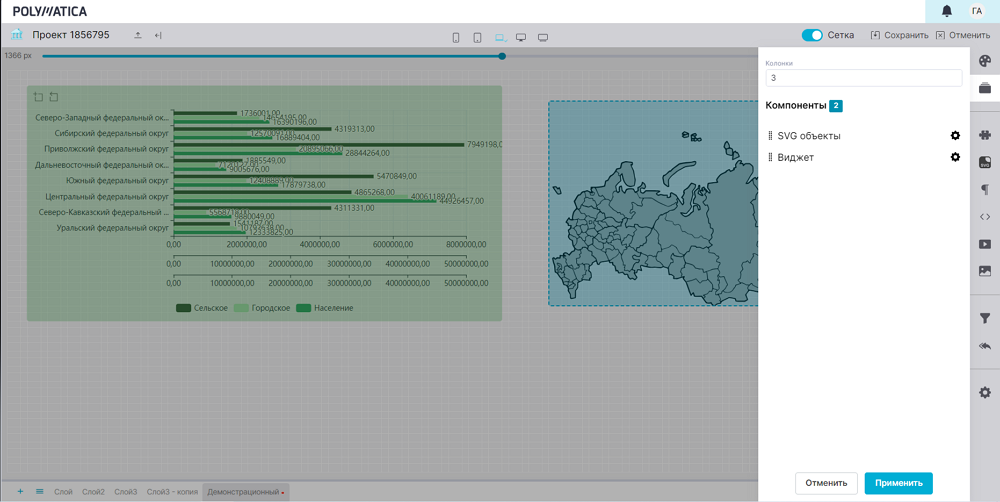
Task: Open the layers list menu icon
Action: click(x=40, y=492)
